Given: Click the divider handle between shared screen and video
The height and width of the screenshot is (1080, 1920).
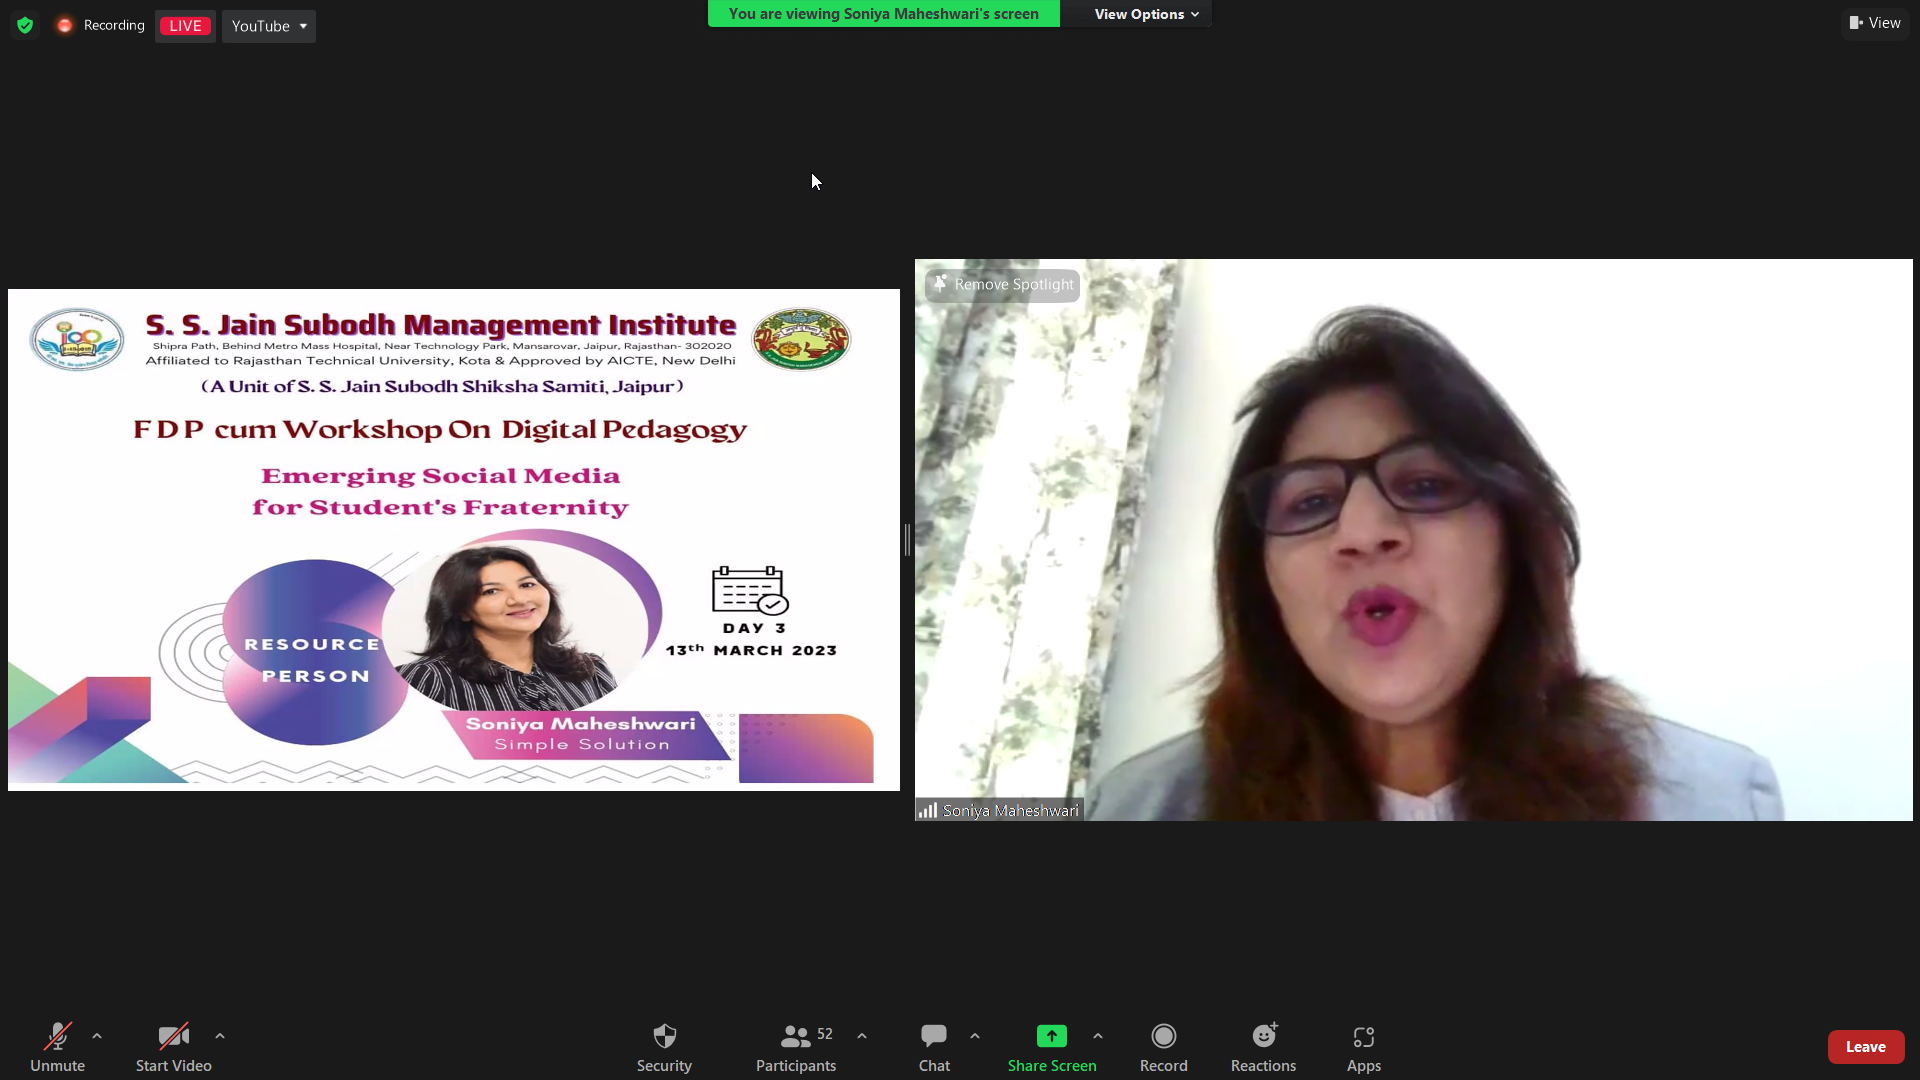Looking at the screenshot, I should pos(907,540).
